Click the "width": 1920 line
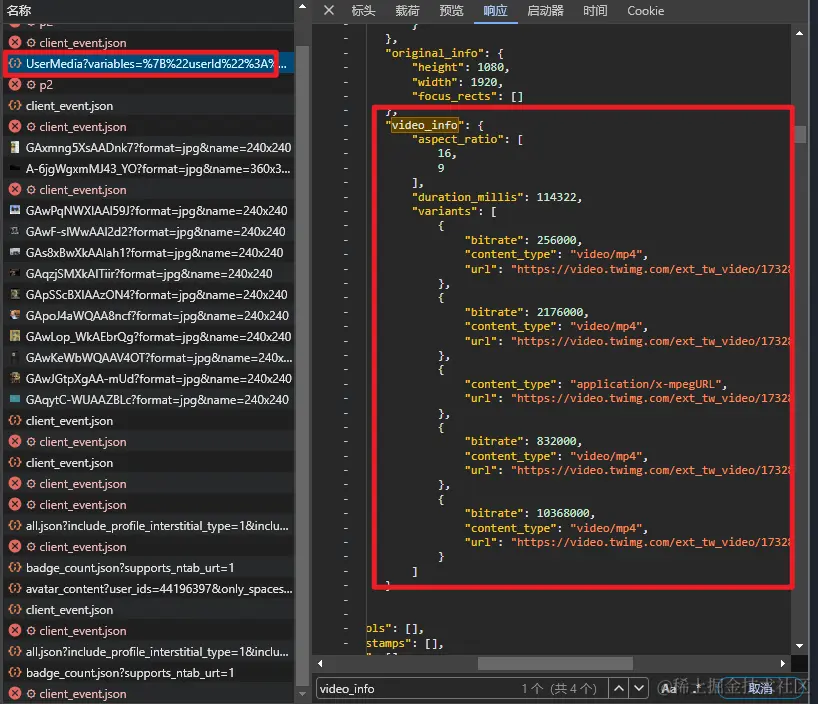Screen dimensions: 818x704 coord(457,82)
